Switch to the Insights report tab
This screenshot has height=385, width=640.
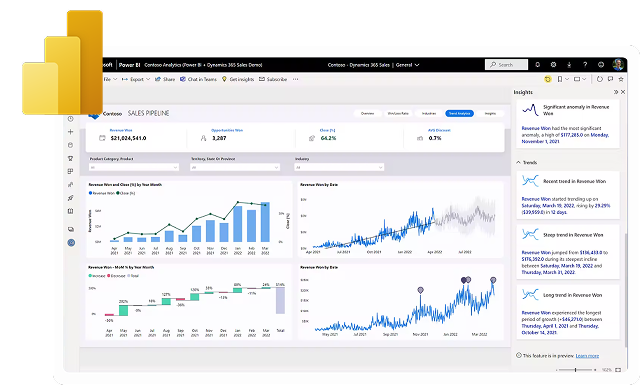[x=490, y=113]
